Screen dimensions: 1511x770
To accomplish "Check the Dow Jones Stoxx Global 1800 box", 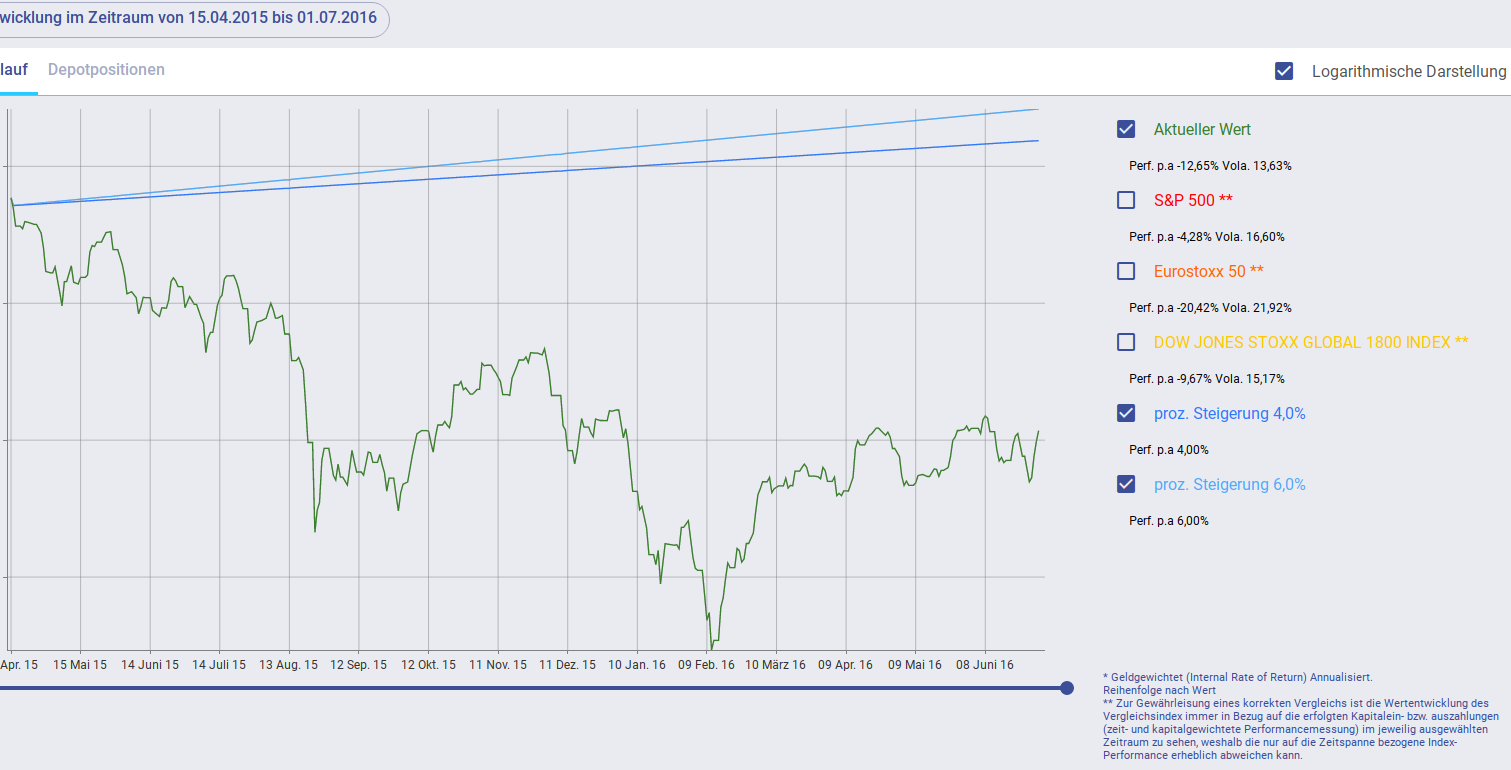I will 1126,342.
